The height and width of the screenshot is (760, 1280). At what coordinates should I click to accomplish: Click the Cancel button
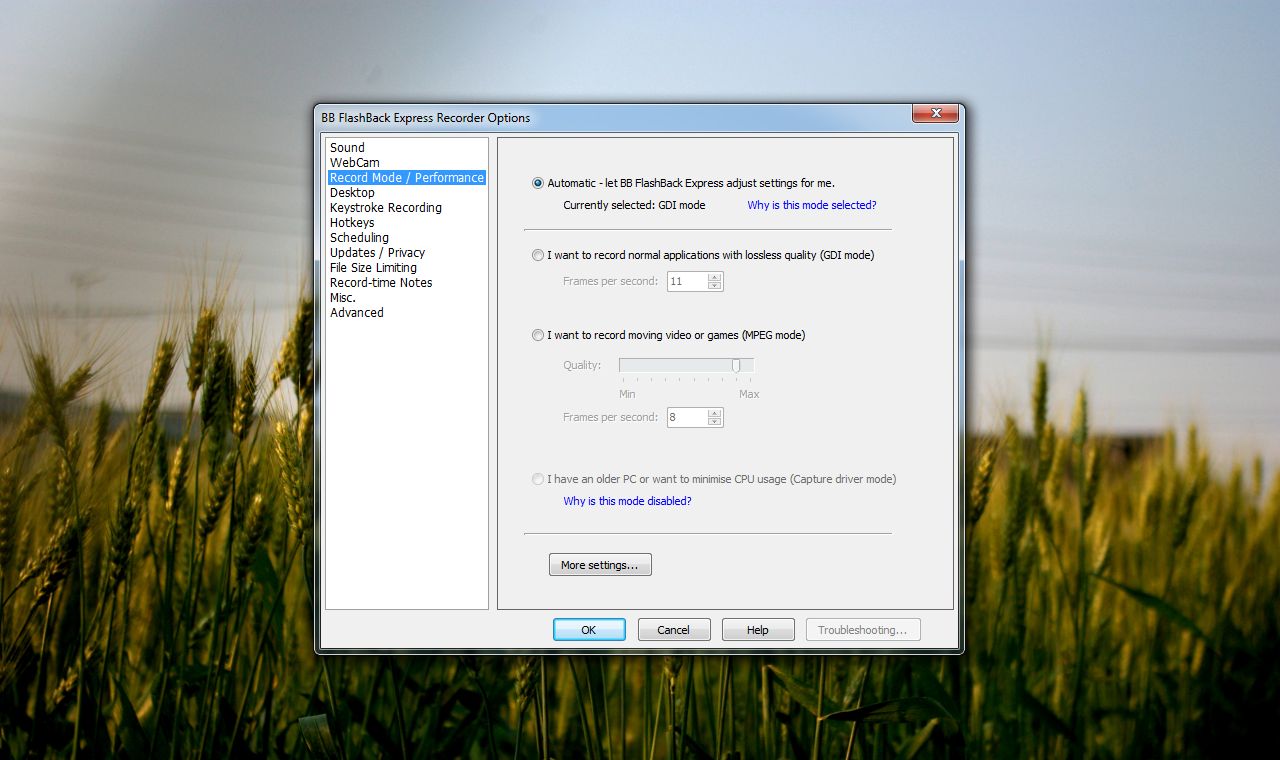coord(674,630)
